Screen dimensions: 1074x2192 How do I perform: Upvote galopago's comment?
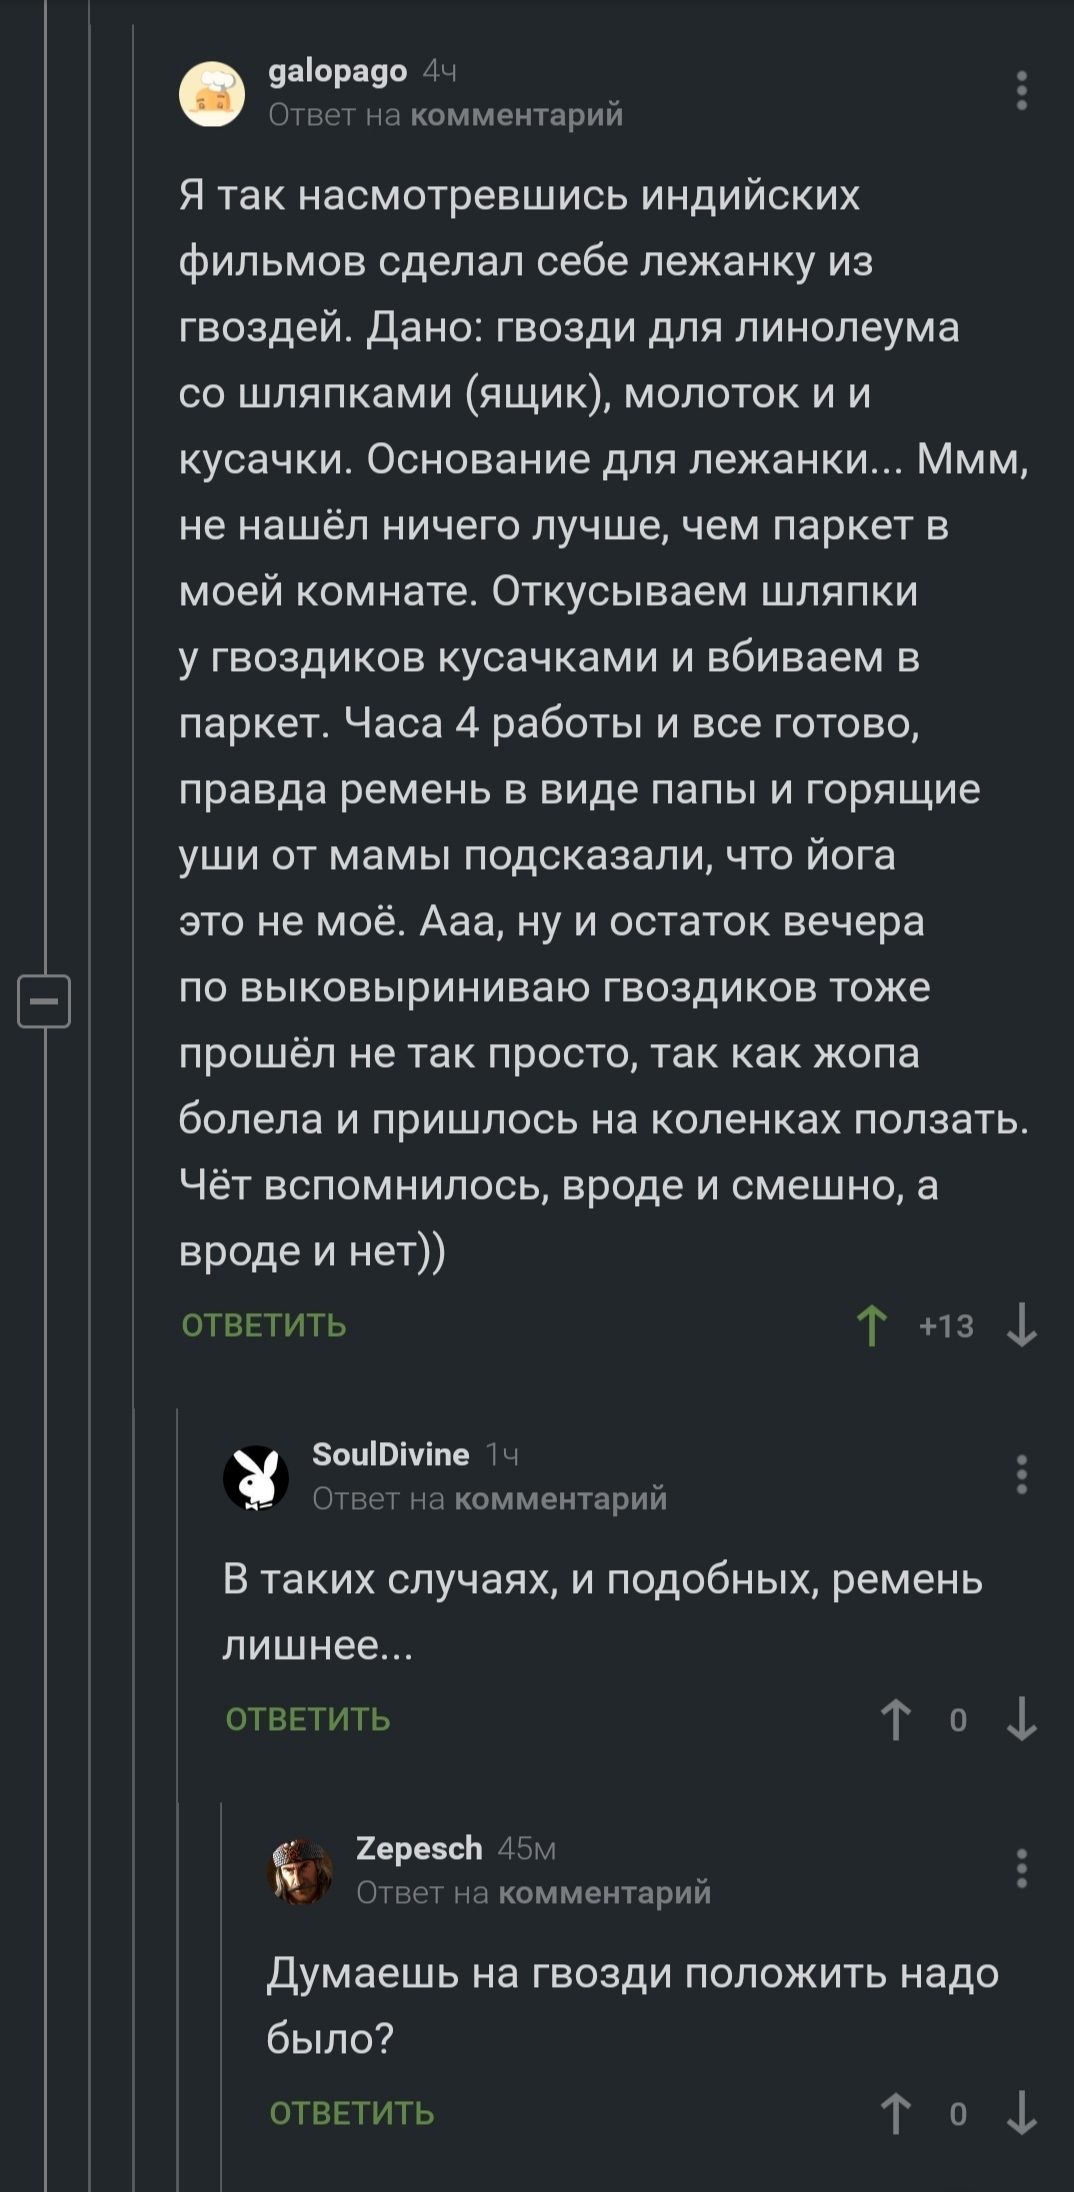(x=872, y=1326)
